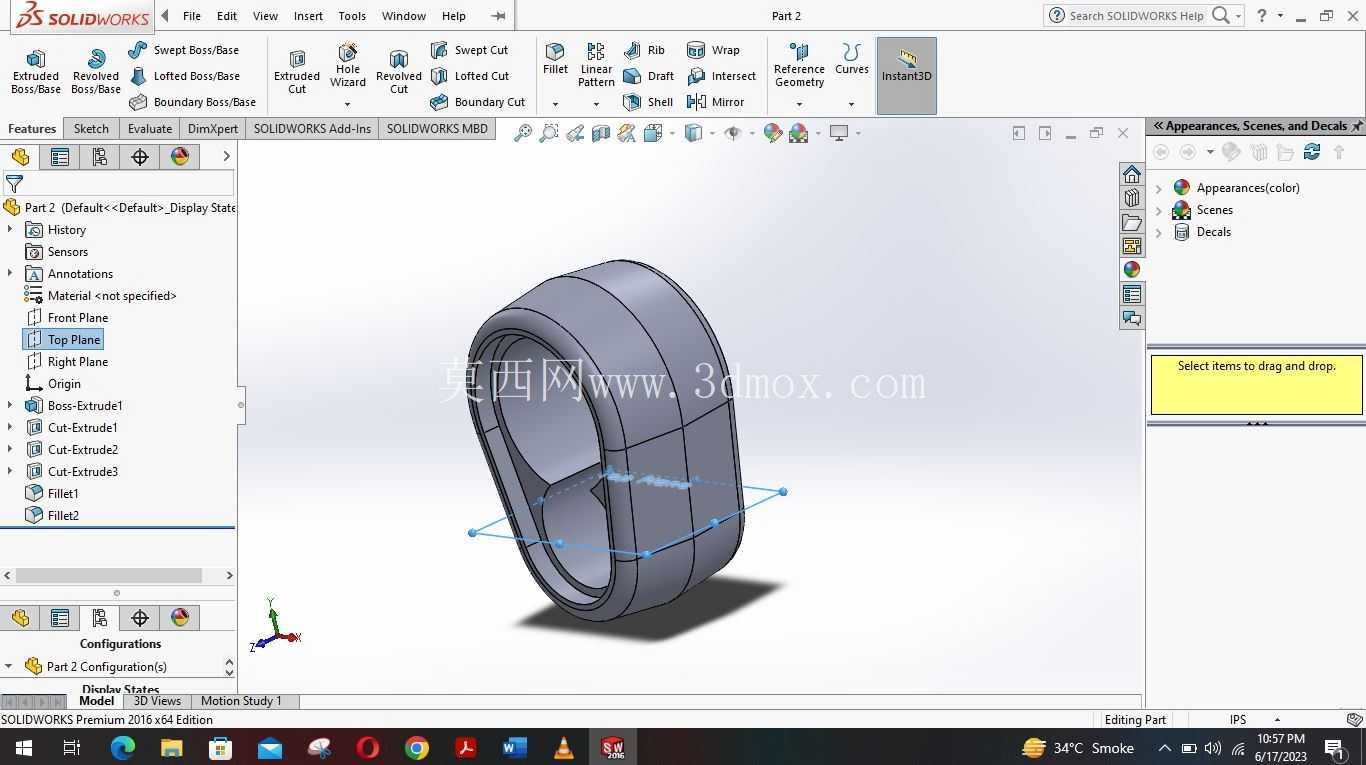Image resolution: width=1366 pixels, height=765 pixels.
Task: Open the unit system IPS dropdown
Action: pos(1277,720)
